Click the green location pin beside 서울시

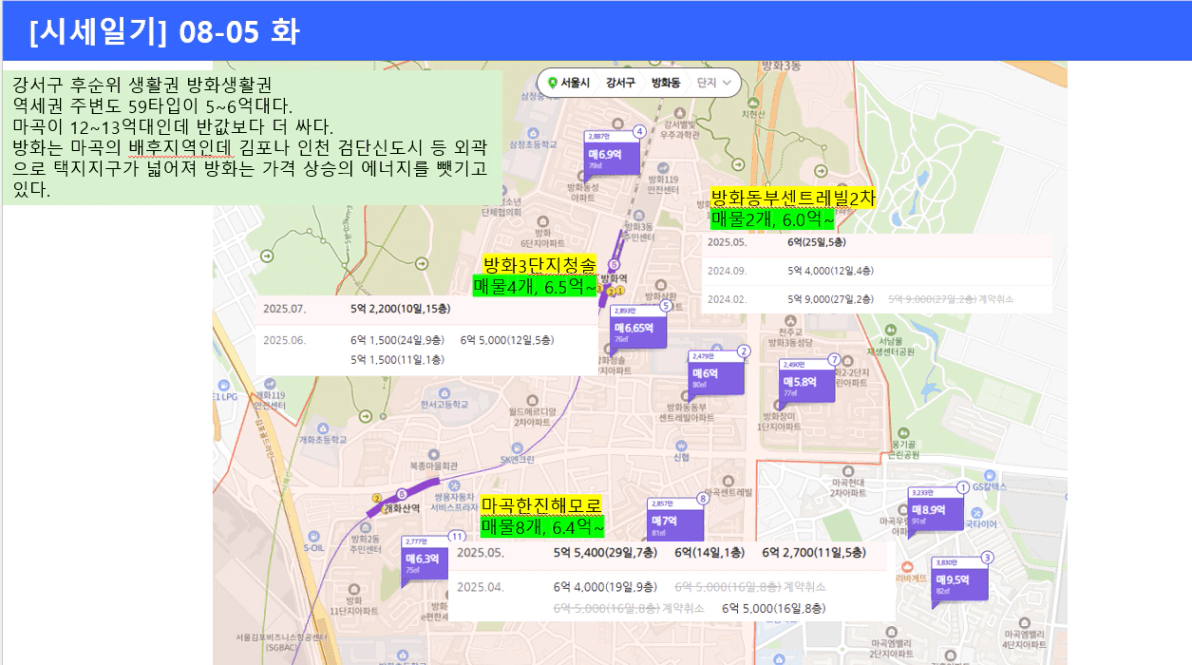click(x=553, y=82)
